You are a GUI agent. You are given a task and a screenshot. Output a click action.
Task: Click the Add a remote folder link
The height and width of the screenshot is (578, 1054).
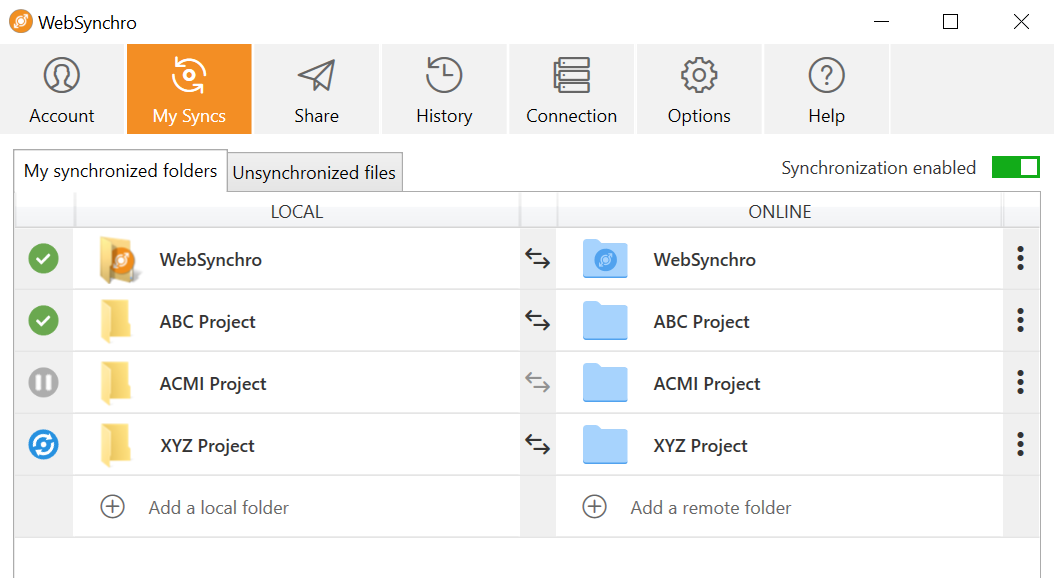tap(711, 508)
